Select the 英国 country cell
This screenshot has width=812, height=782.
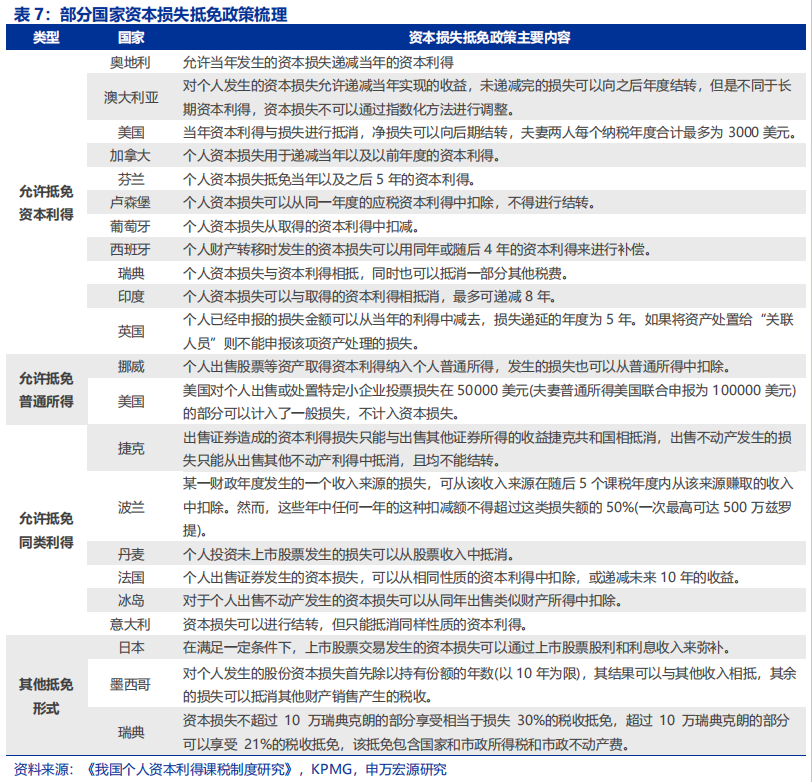tap(130, 331)
